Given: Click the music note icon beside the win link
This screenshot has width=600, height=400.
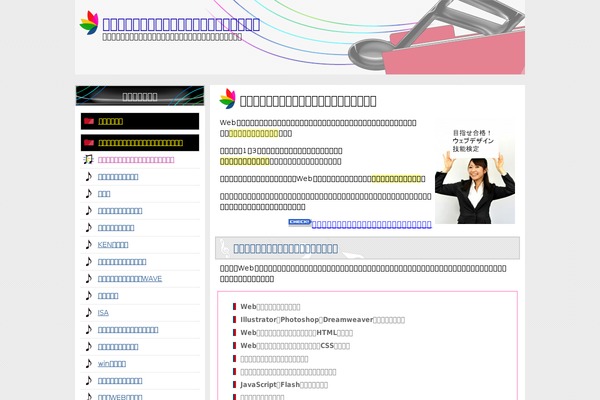Looking at the screenshot, I should coord(89,363).
